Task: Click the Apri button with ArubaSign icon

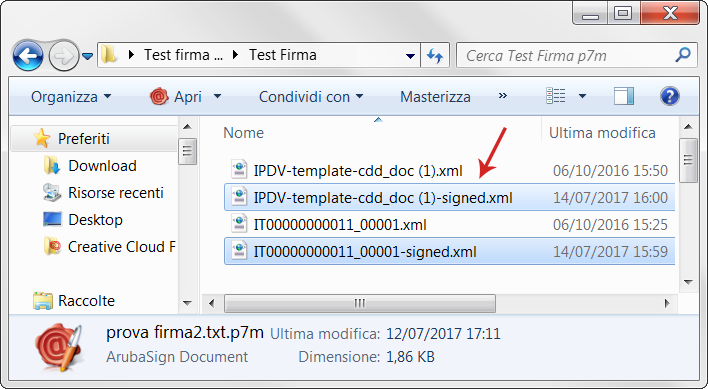Action: [x=185, y=97]
